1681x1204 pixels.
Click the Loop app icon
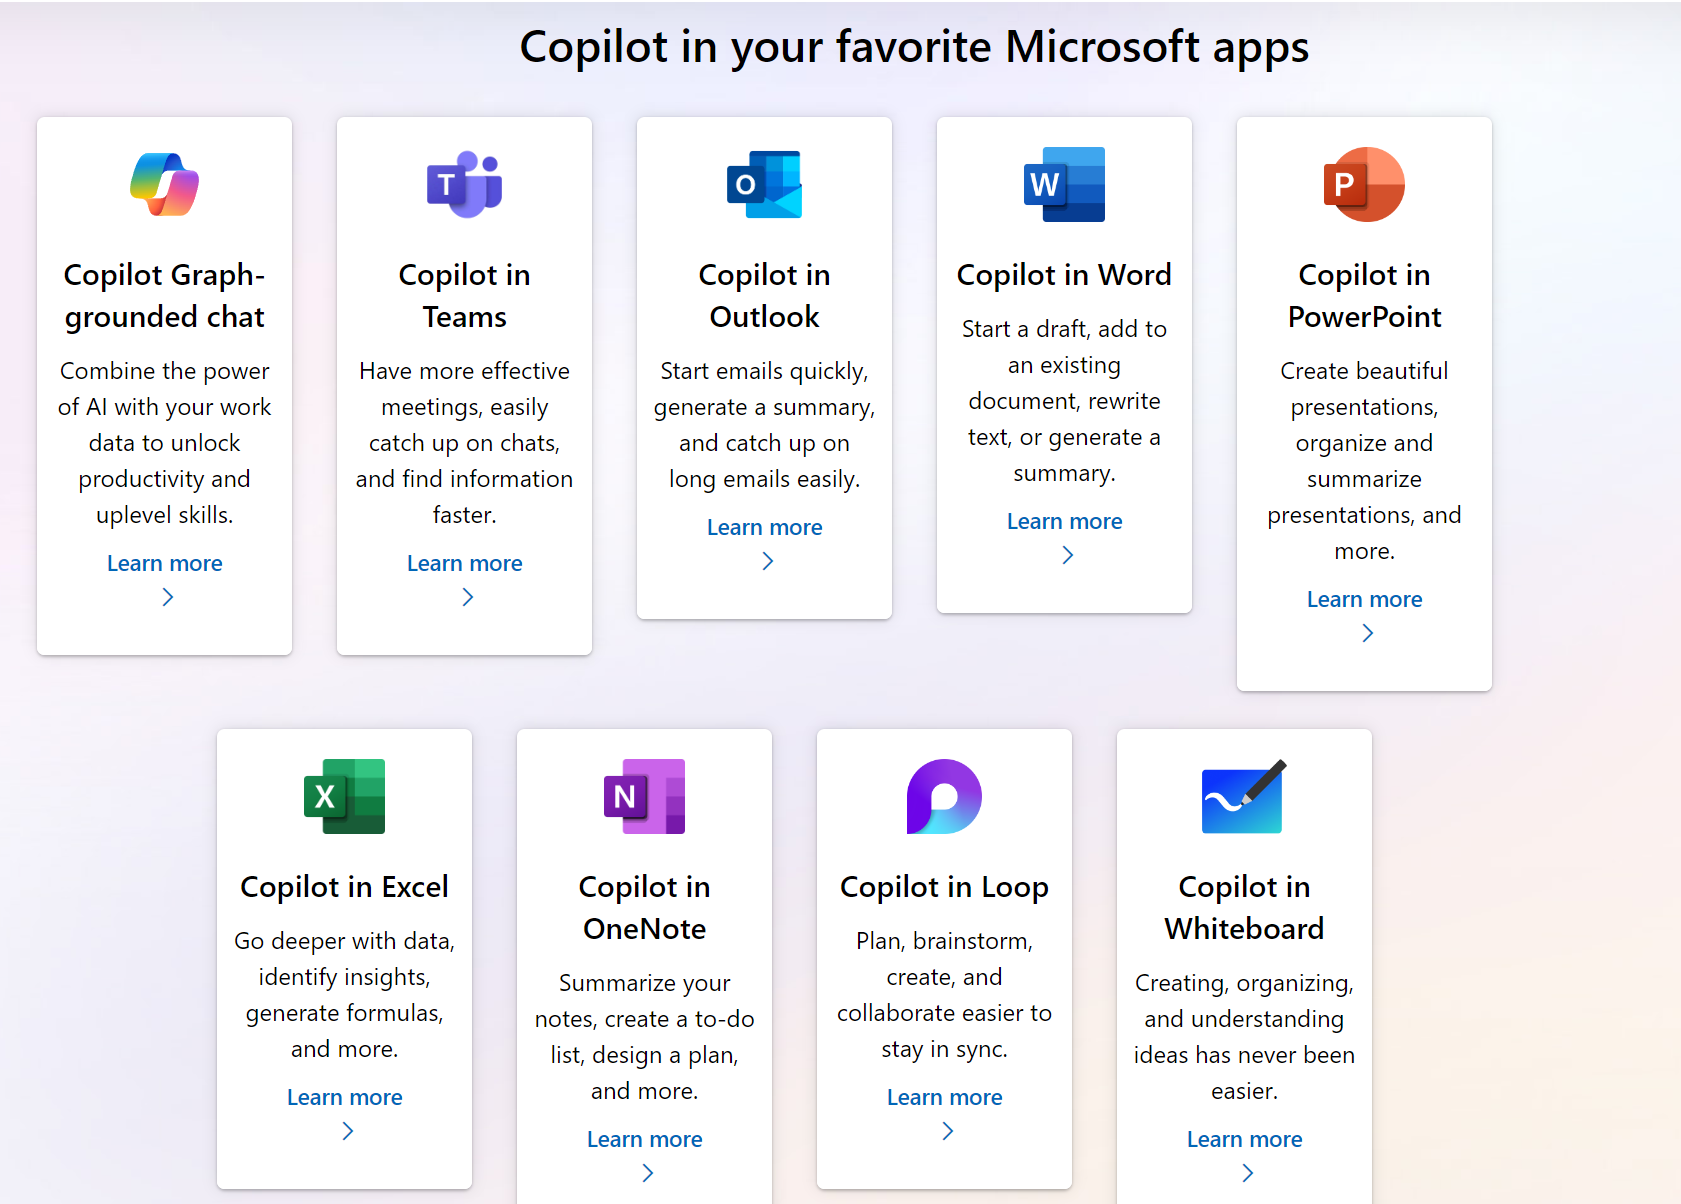(x=944, y=796)
